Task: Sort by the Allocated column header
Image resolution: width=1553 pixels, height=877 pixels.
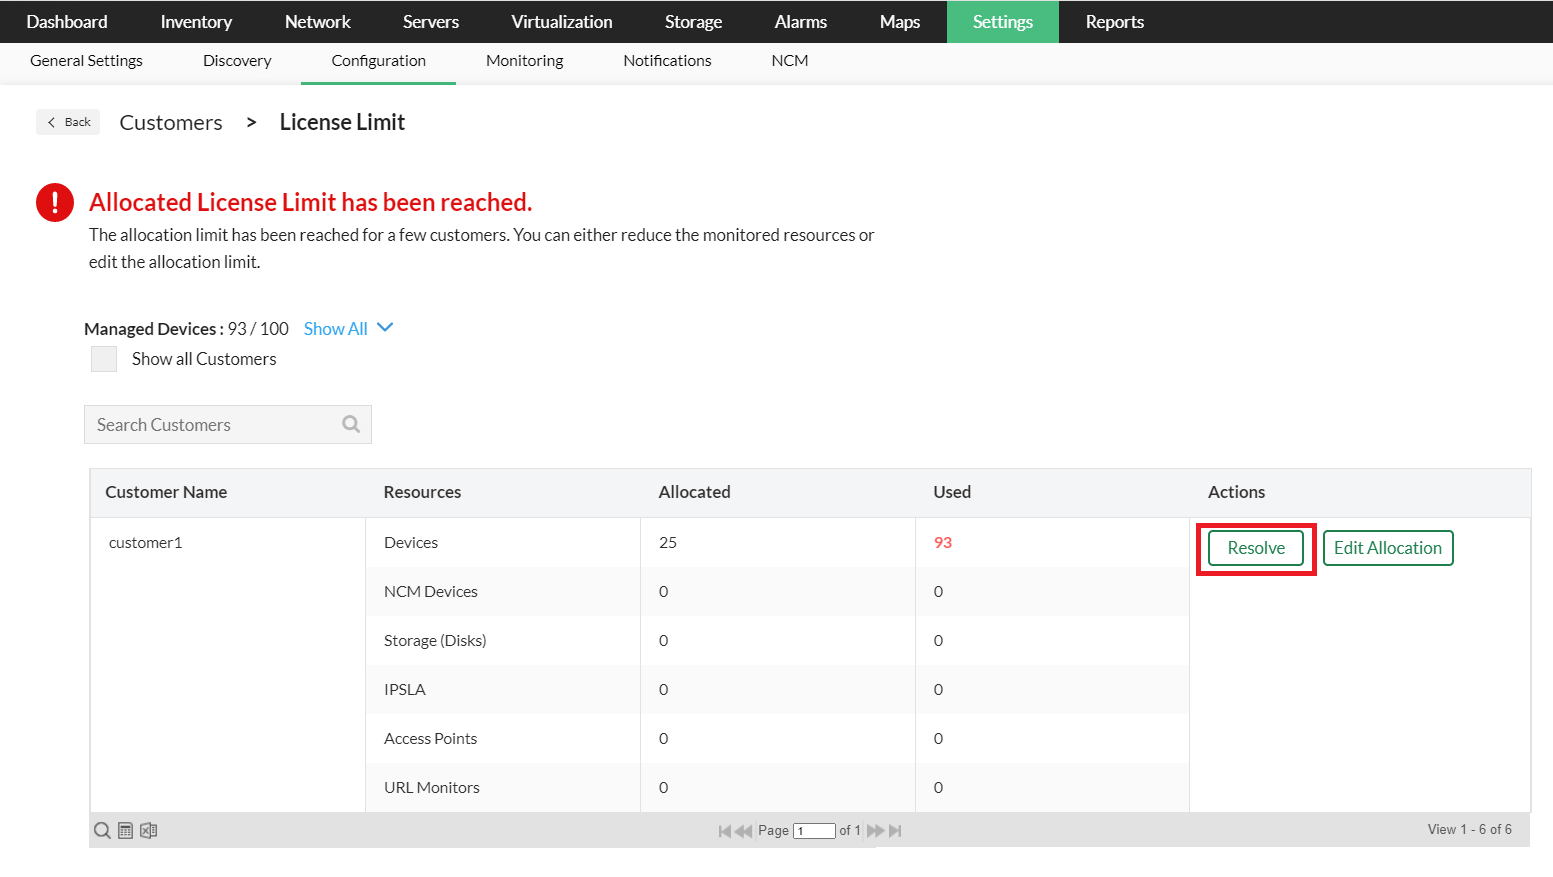Action: (x=778, y=492)
